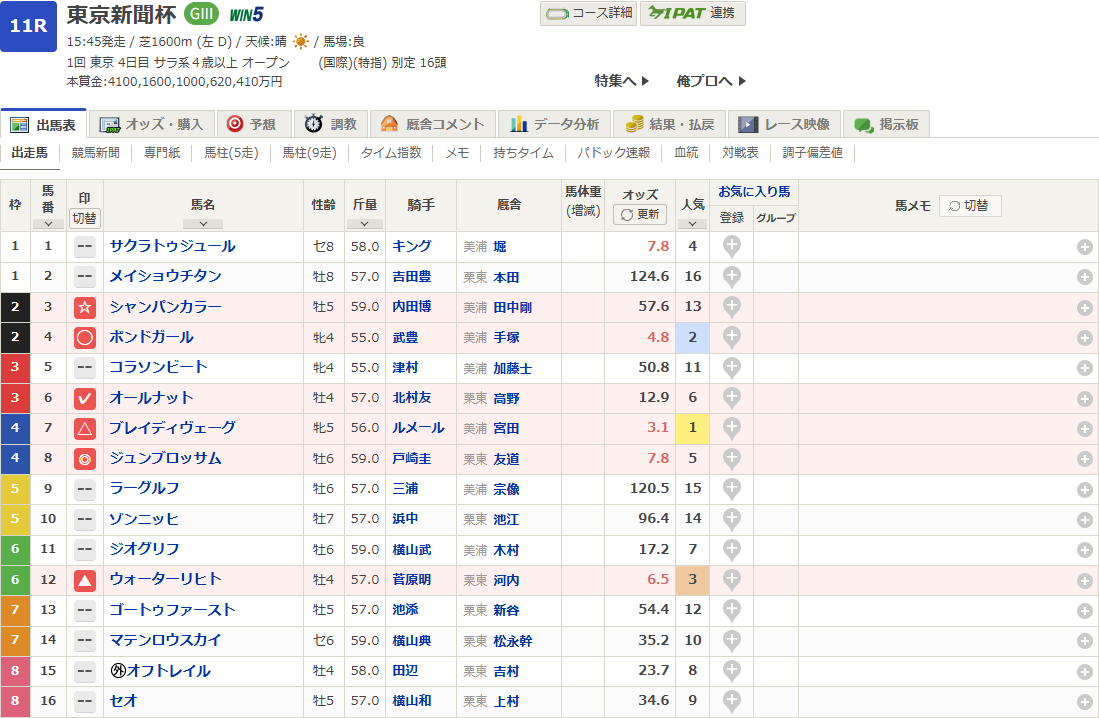Image resolution: width=1099 pixels, height=718 pixels.
Task: Click the memo plus icon for マテンロウスカイ
Action: [1084, 641]
